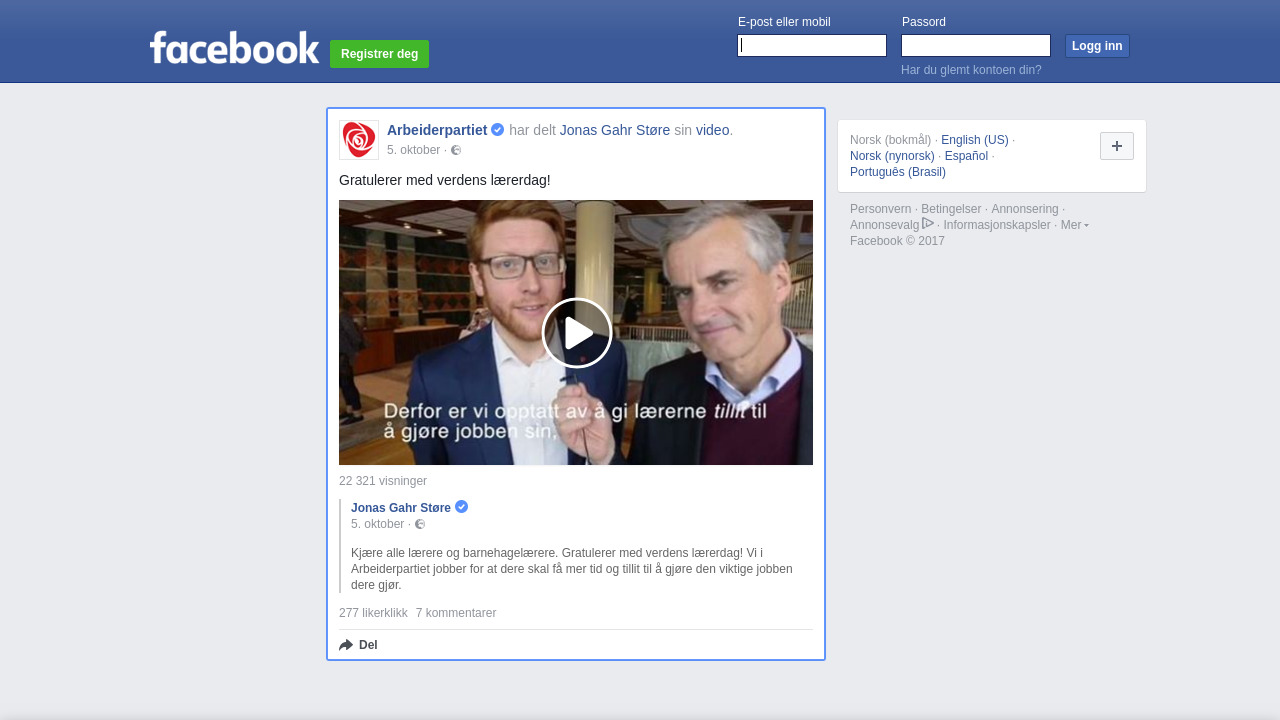The height and width of the screenshot is (720, 1280).
Task: Click the plus button to add languages
Action: [x=1116, y=146]
